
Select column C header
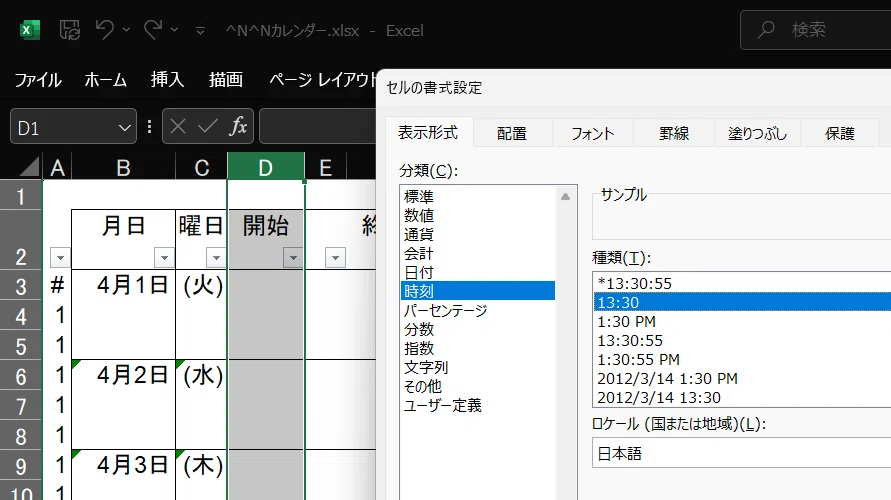(202, 168)
